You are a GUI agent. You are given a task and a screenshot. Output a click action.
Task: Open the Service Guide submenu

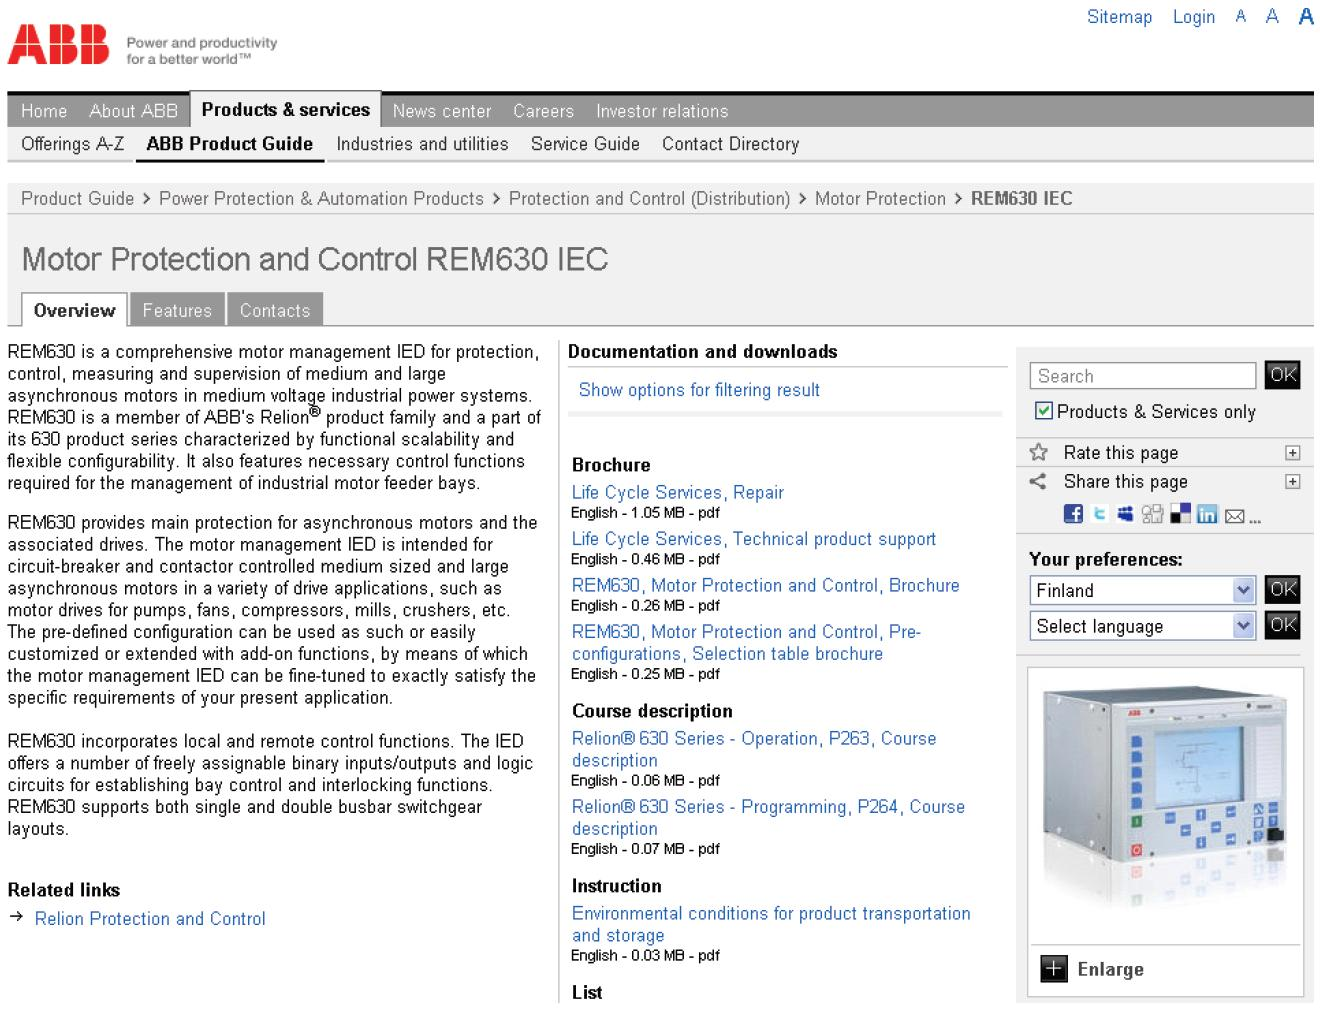click(x=585, y=144)
